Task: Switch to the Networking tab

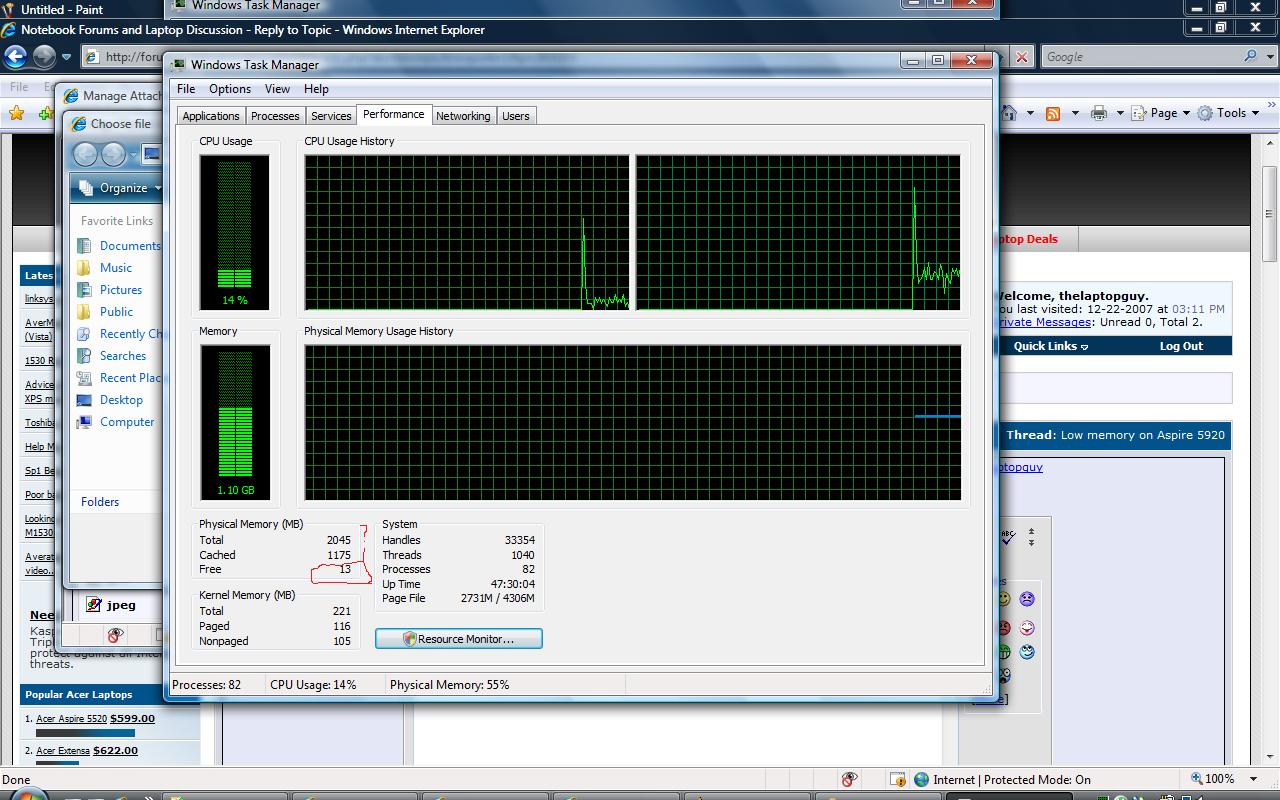Action: pyautogui.click(x=463, y=116)
